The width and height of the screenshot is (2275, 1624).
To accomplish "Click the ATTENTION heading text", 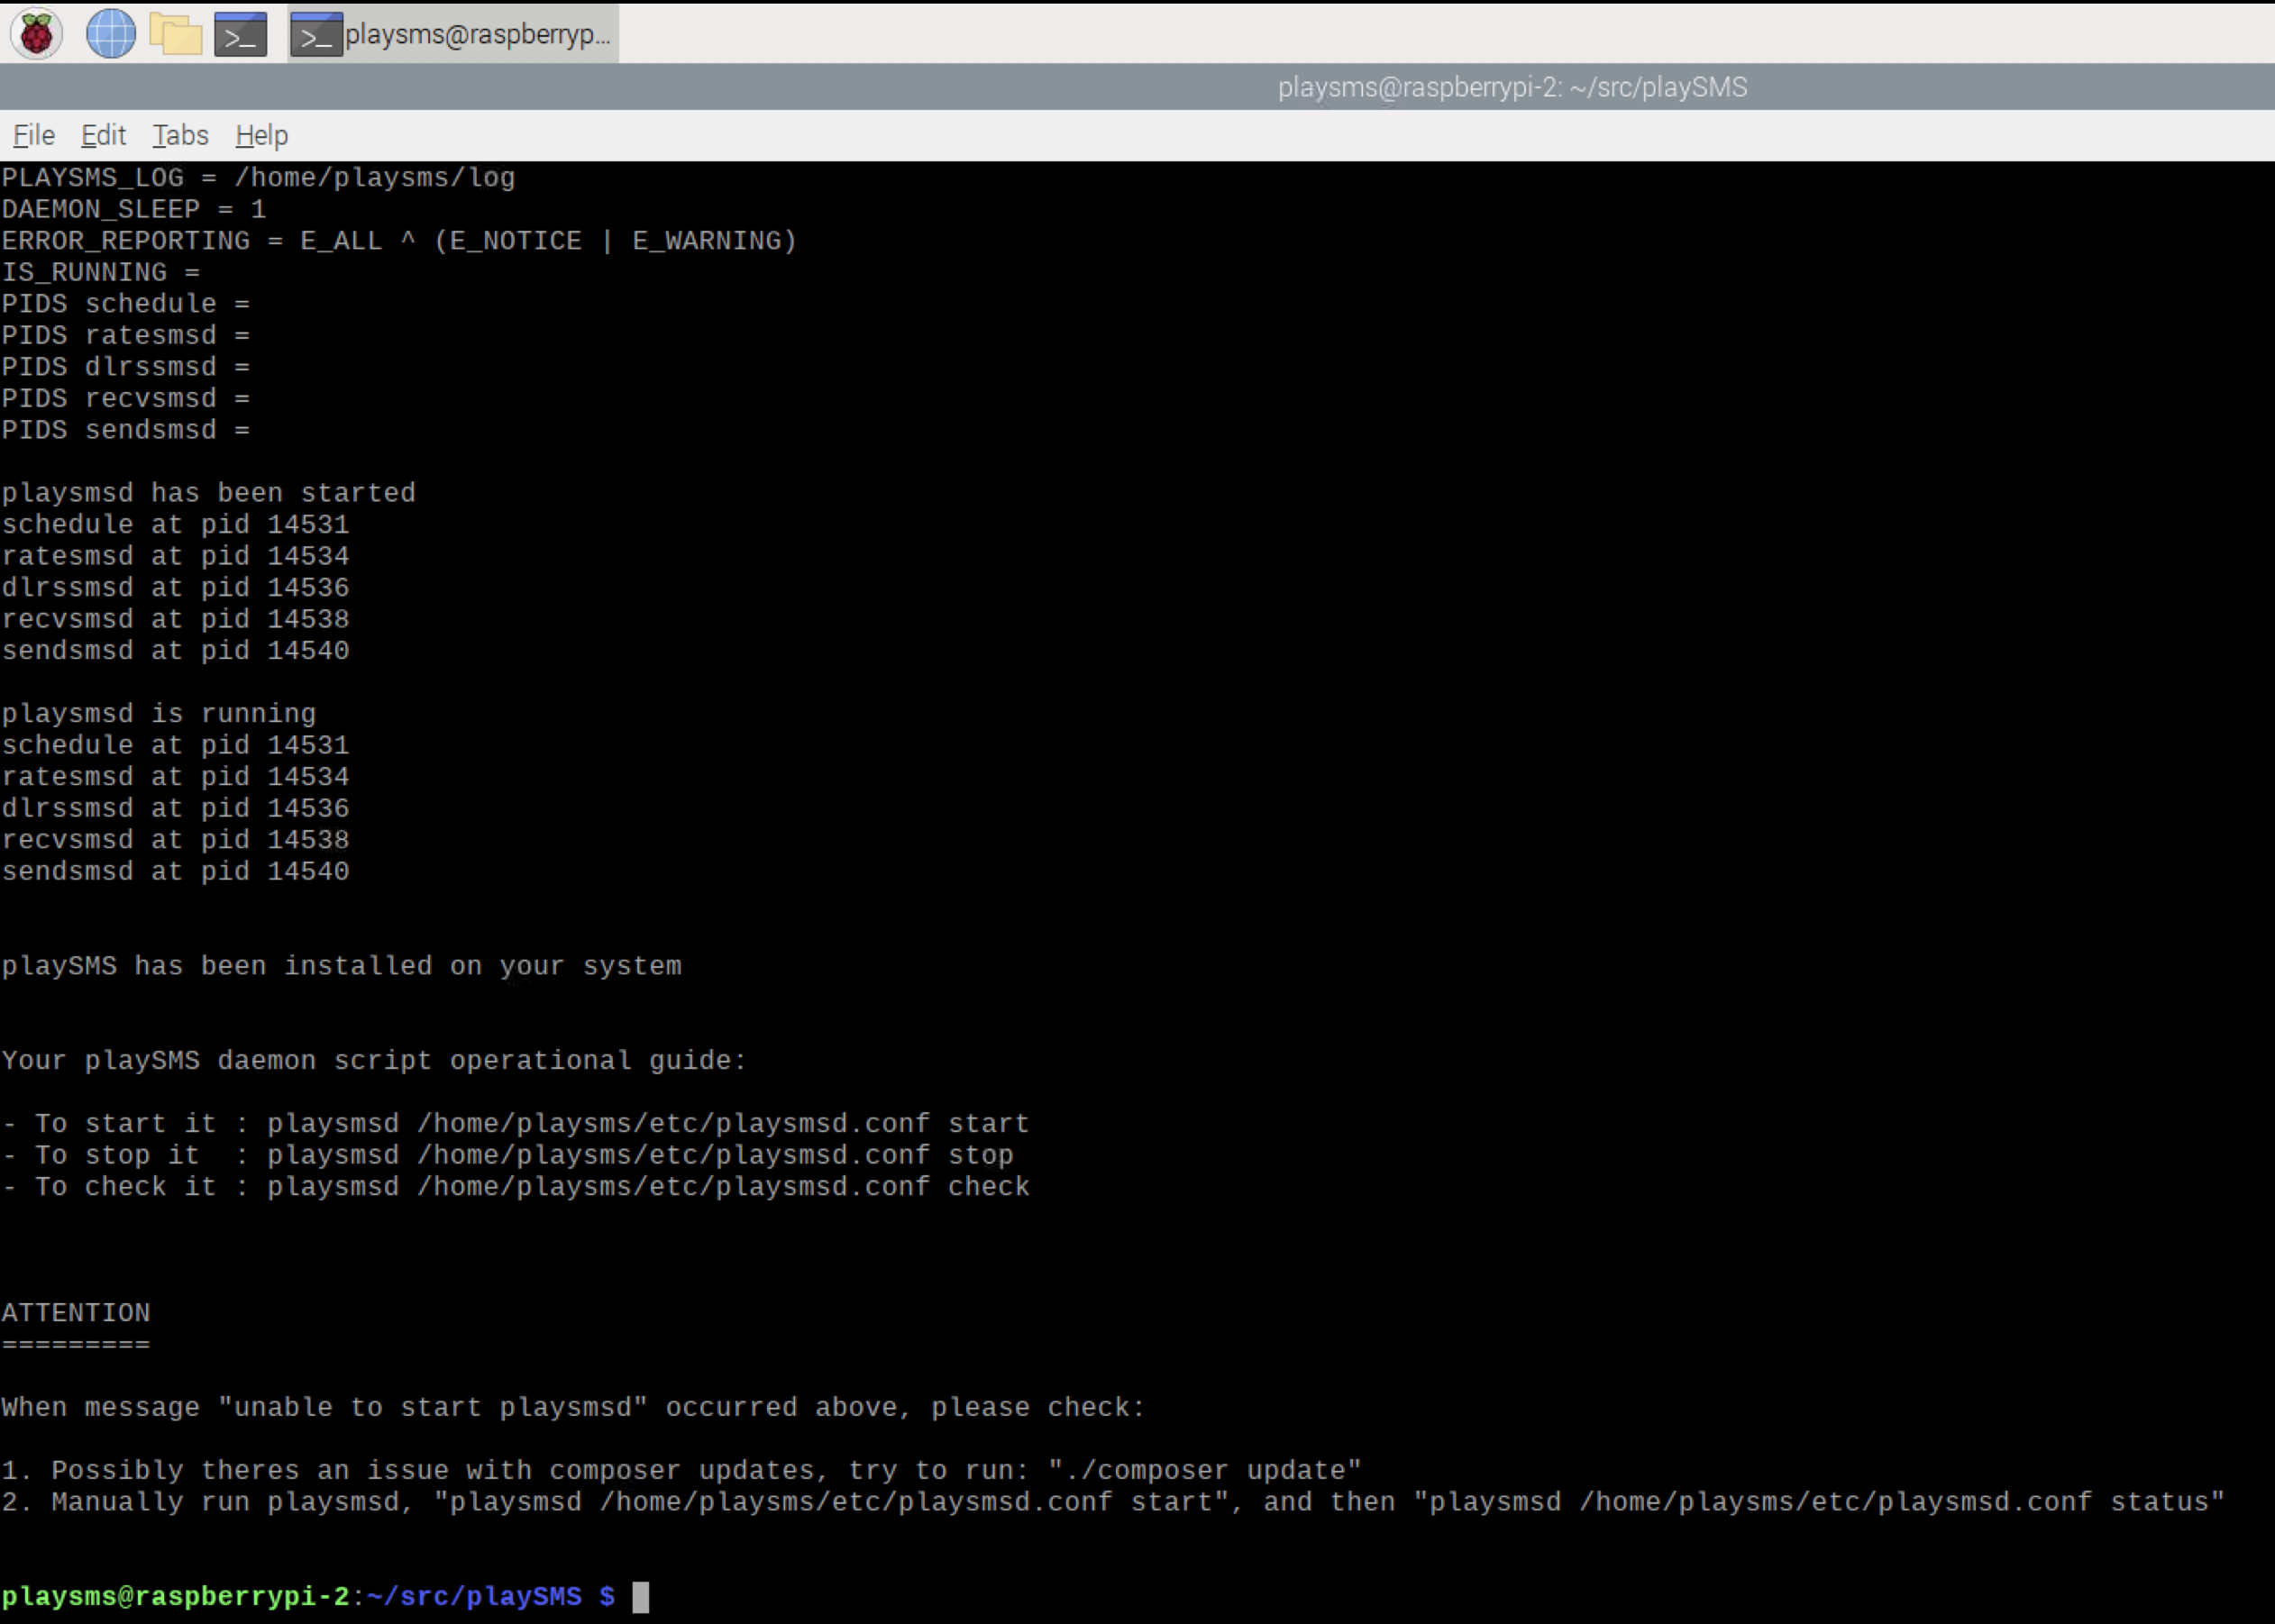I will tap(76, 1312).
